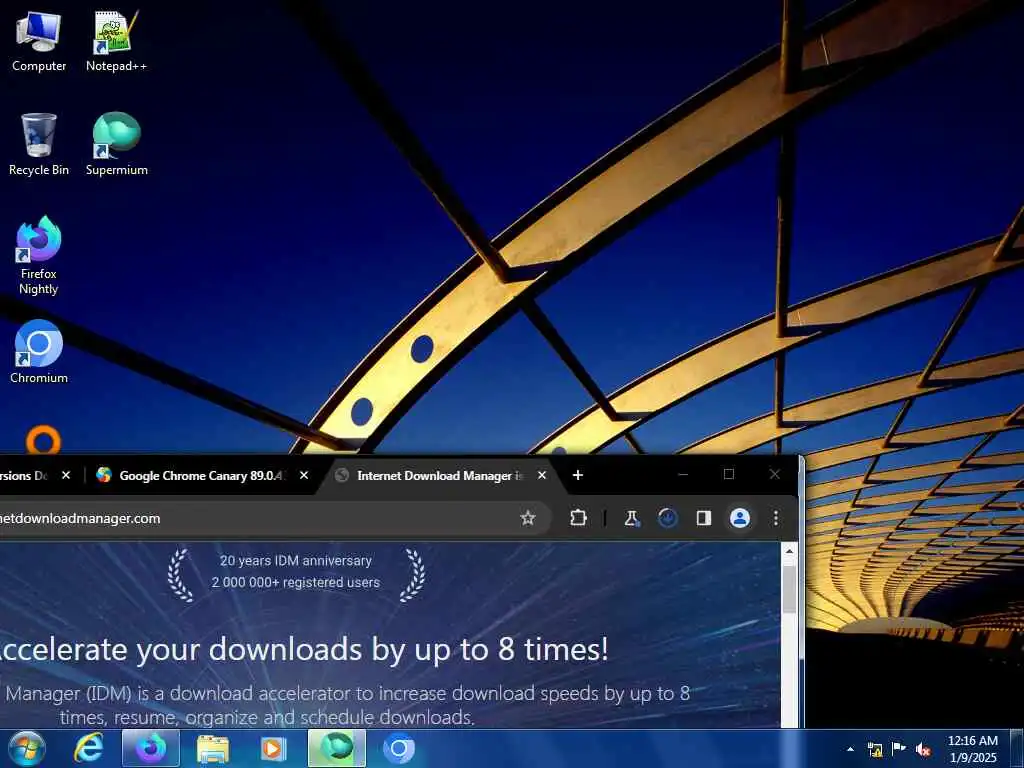Open the three-dot browser menu
The height and width of the screenshot is (768, 1024).
coord(775,518)
